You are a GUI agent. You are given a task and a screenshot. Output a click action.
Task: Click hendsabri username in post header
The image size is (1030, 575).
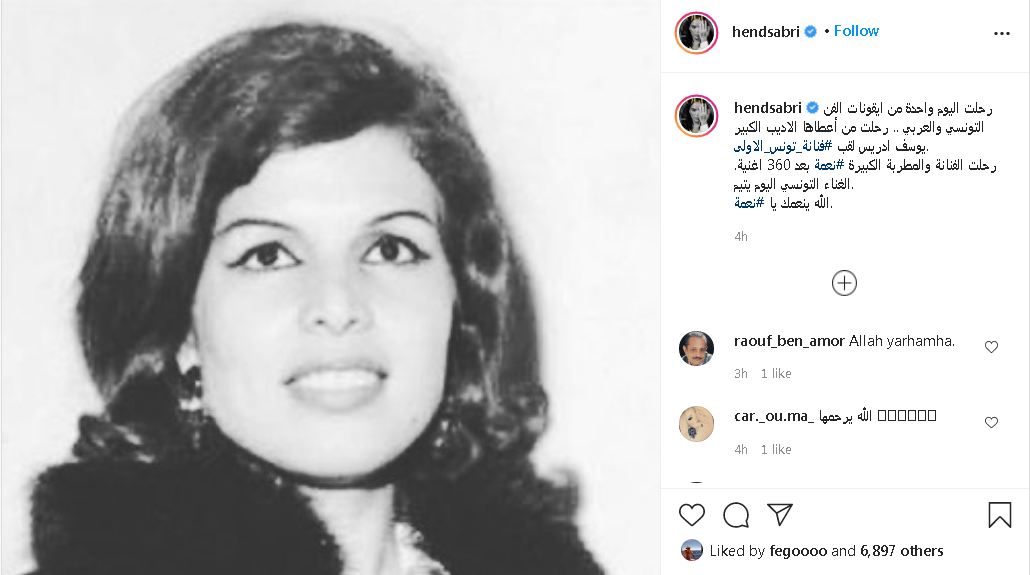[x=765, y=32]
